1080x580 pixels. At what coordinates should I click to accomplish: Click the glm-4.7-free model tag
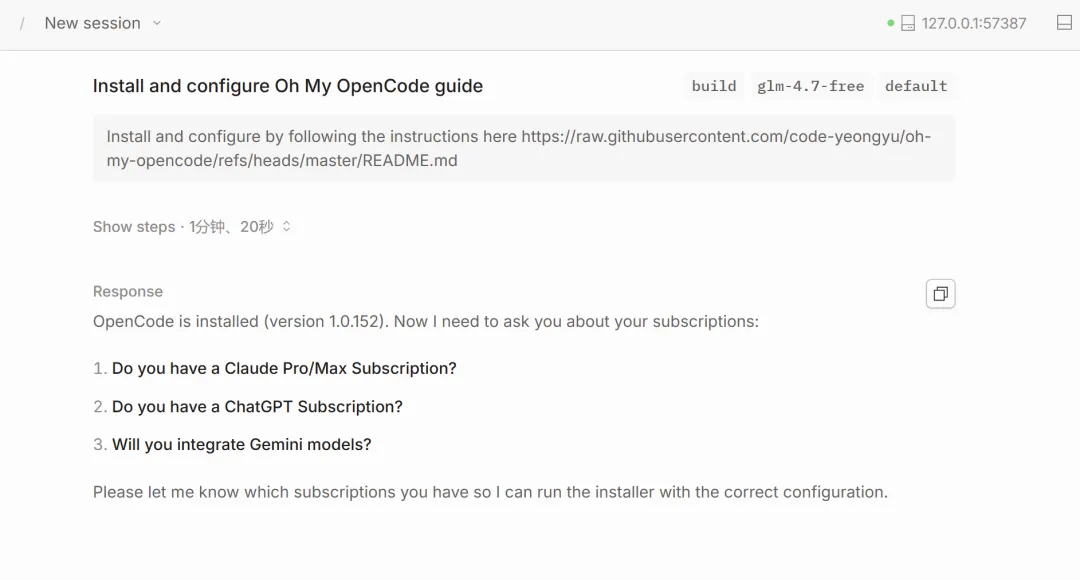point(810,86)
